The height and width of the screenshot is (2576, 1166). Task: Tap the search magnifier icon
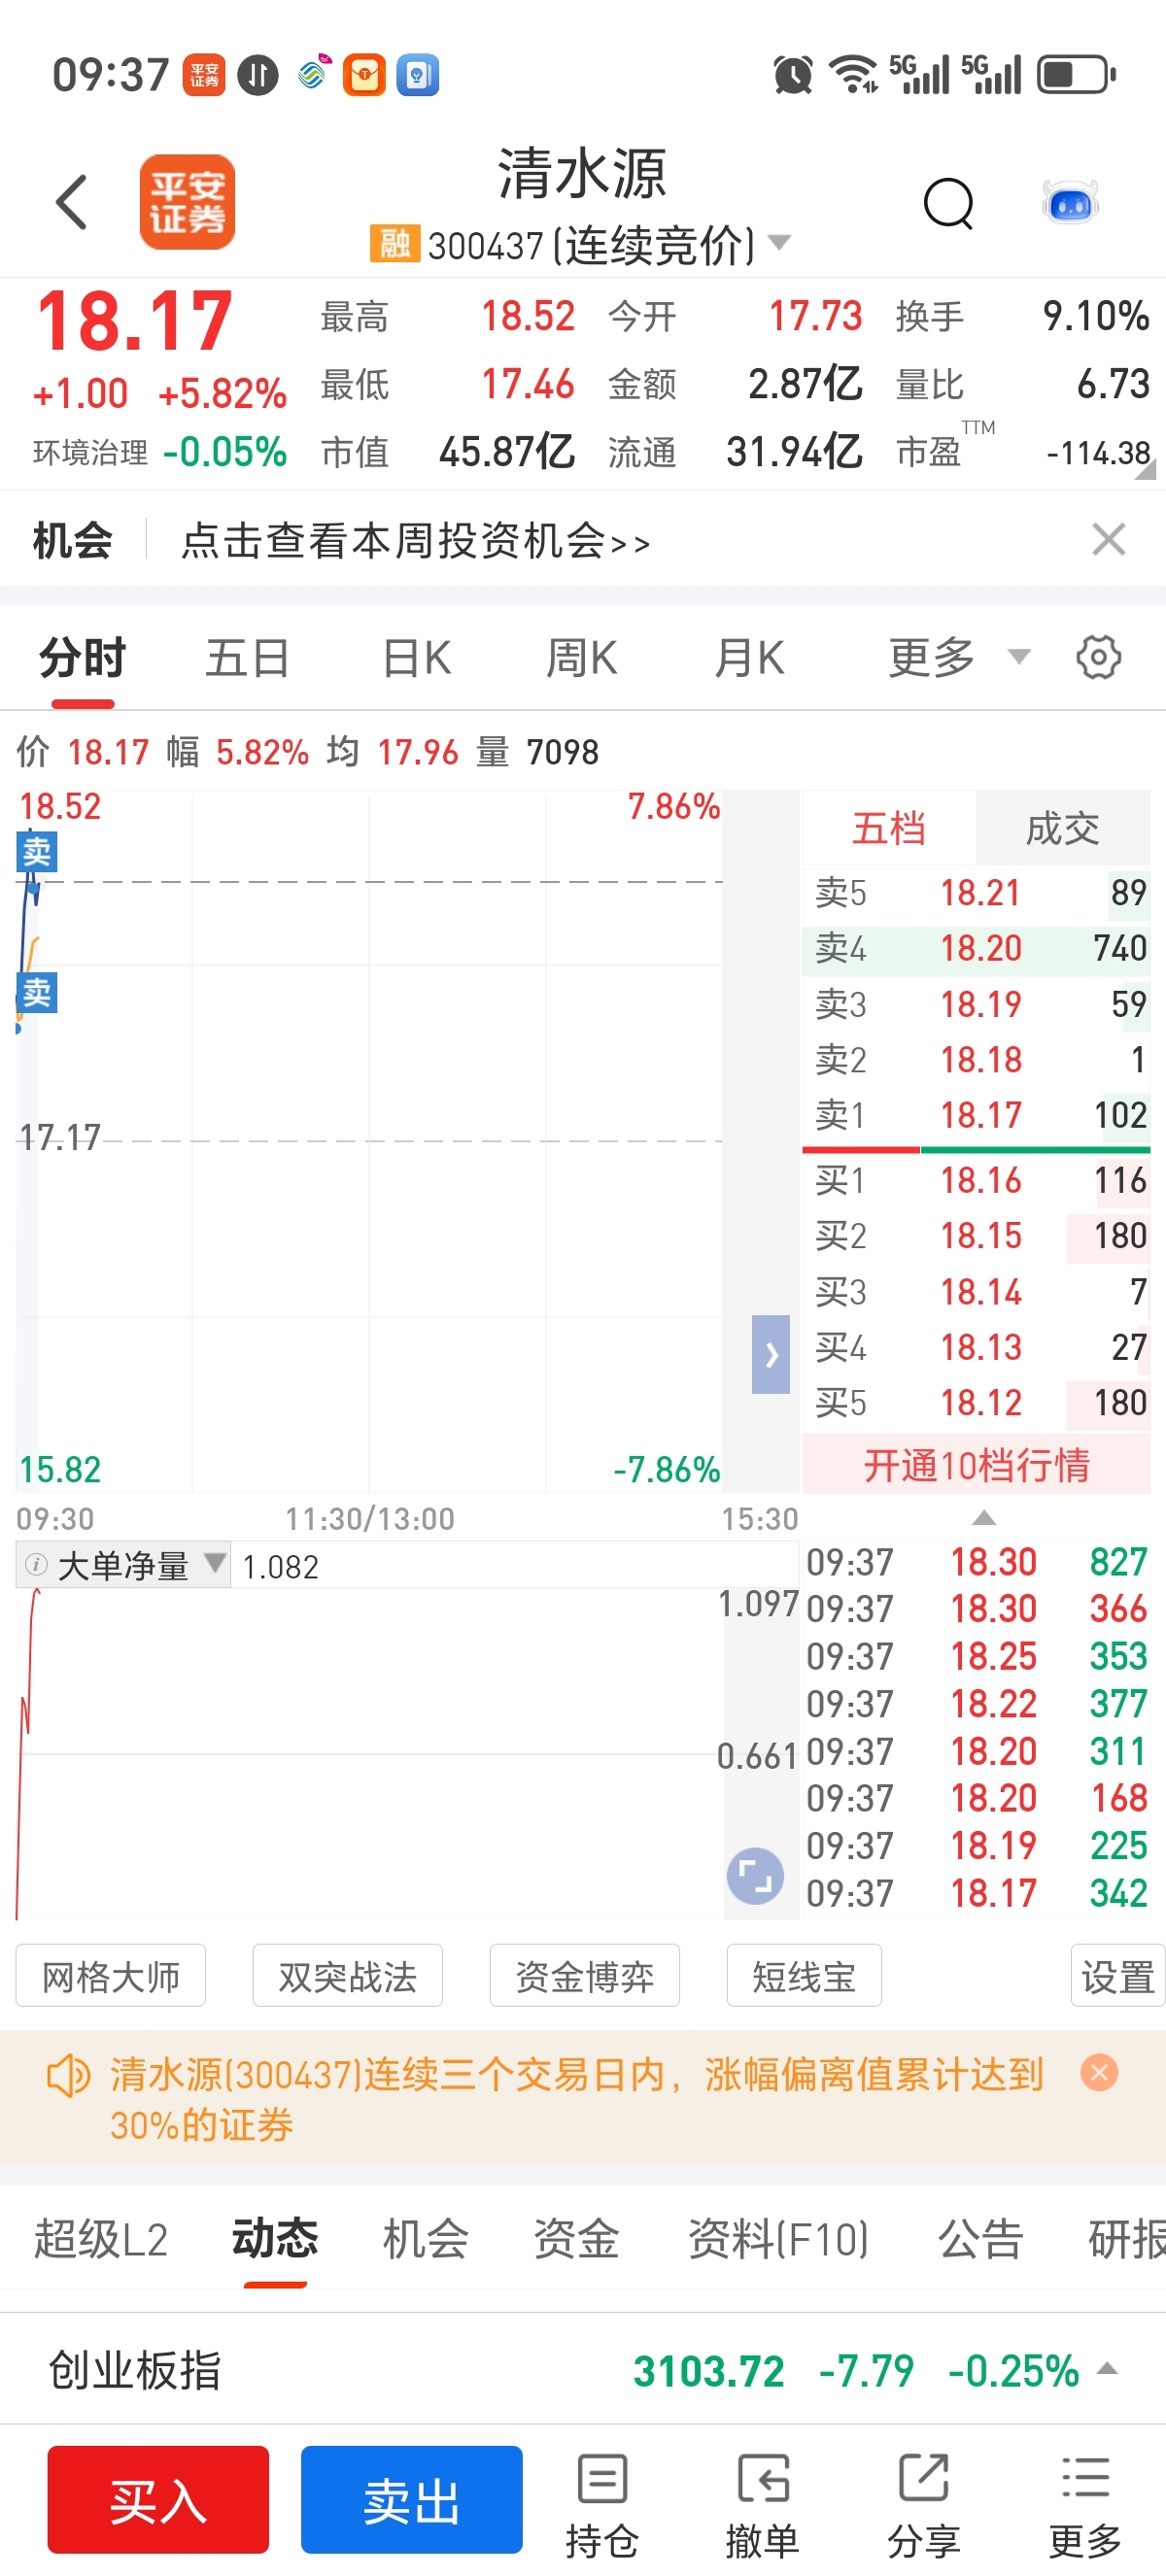click(x=948, y=204)
